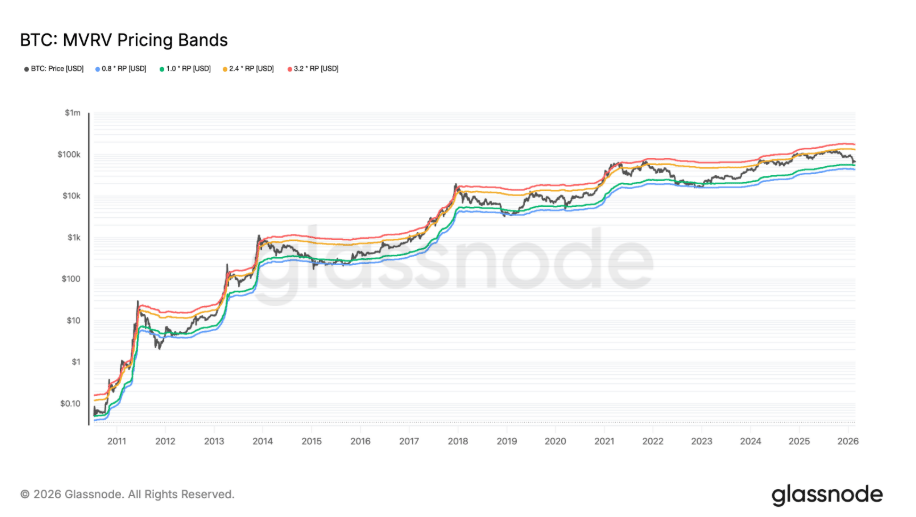Click the green 1.0 * RP legend dot
916x517 pixels.
click(160, 69)
